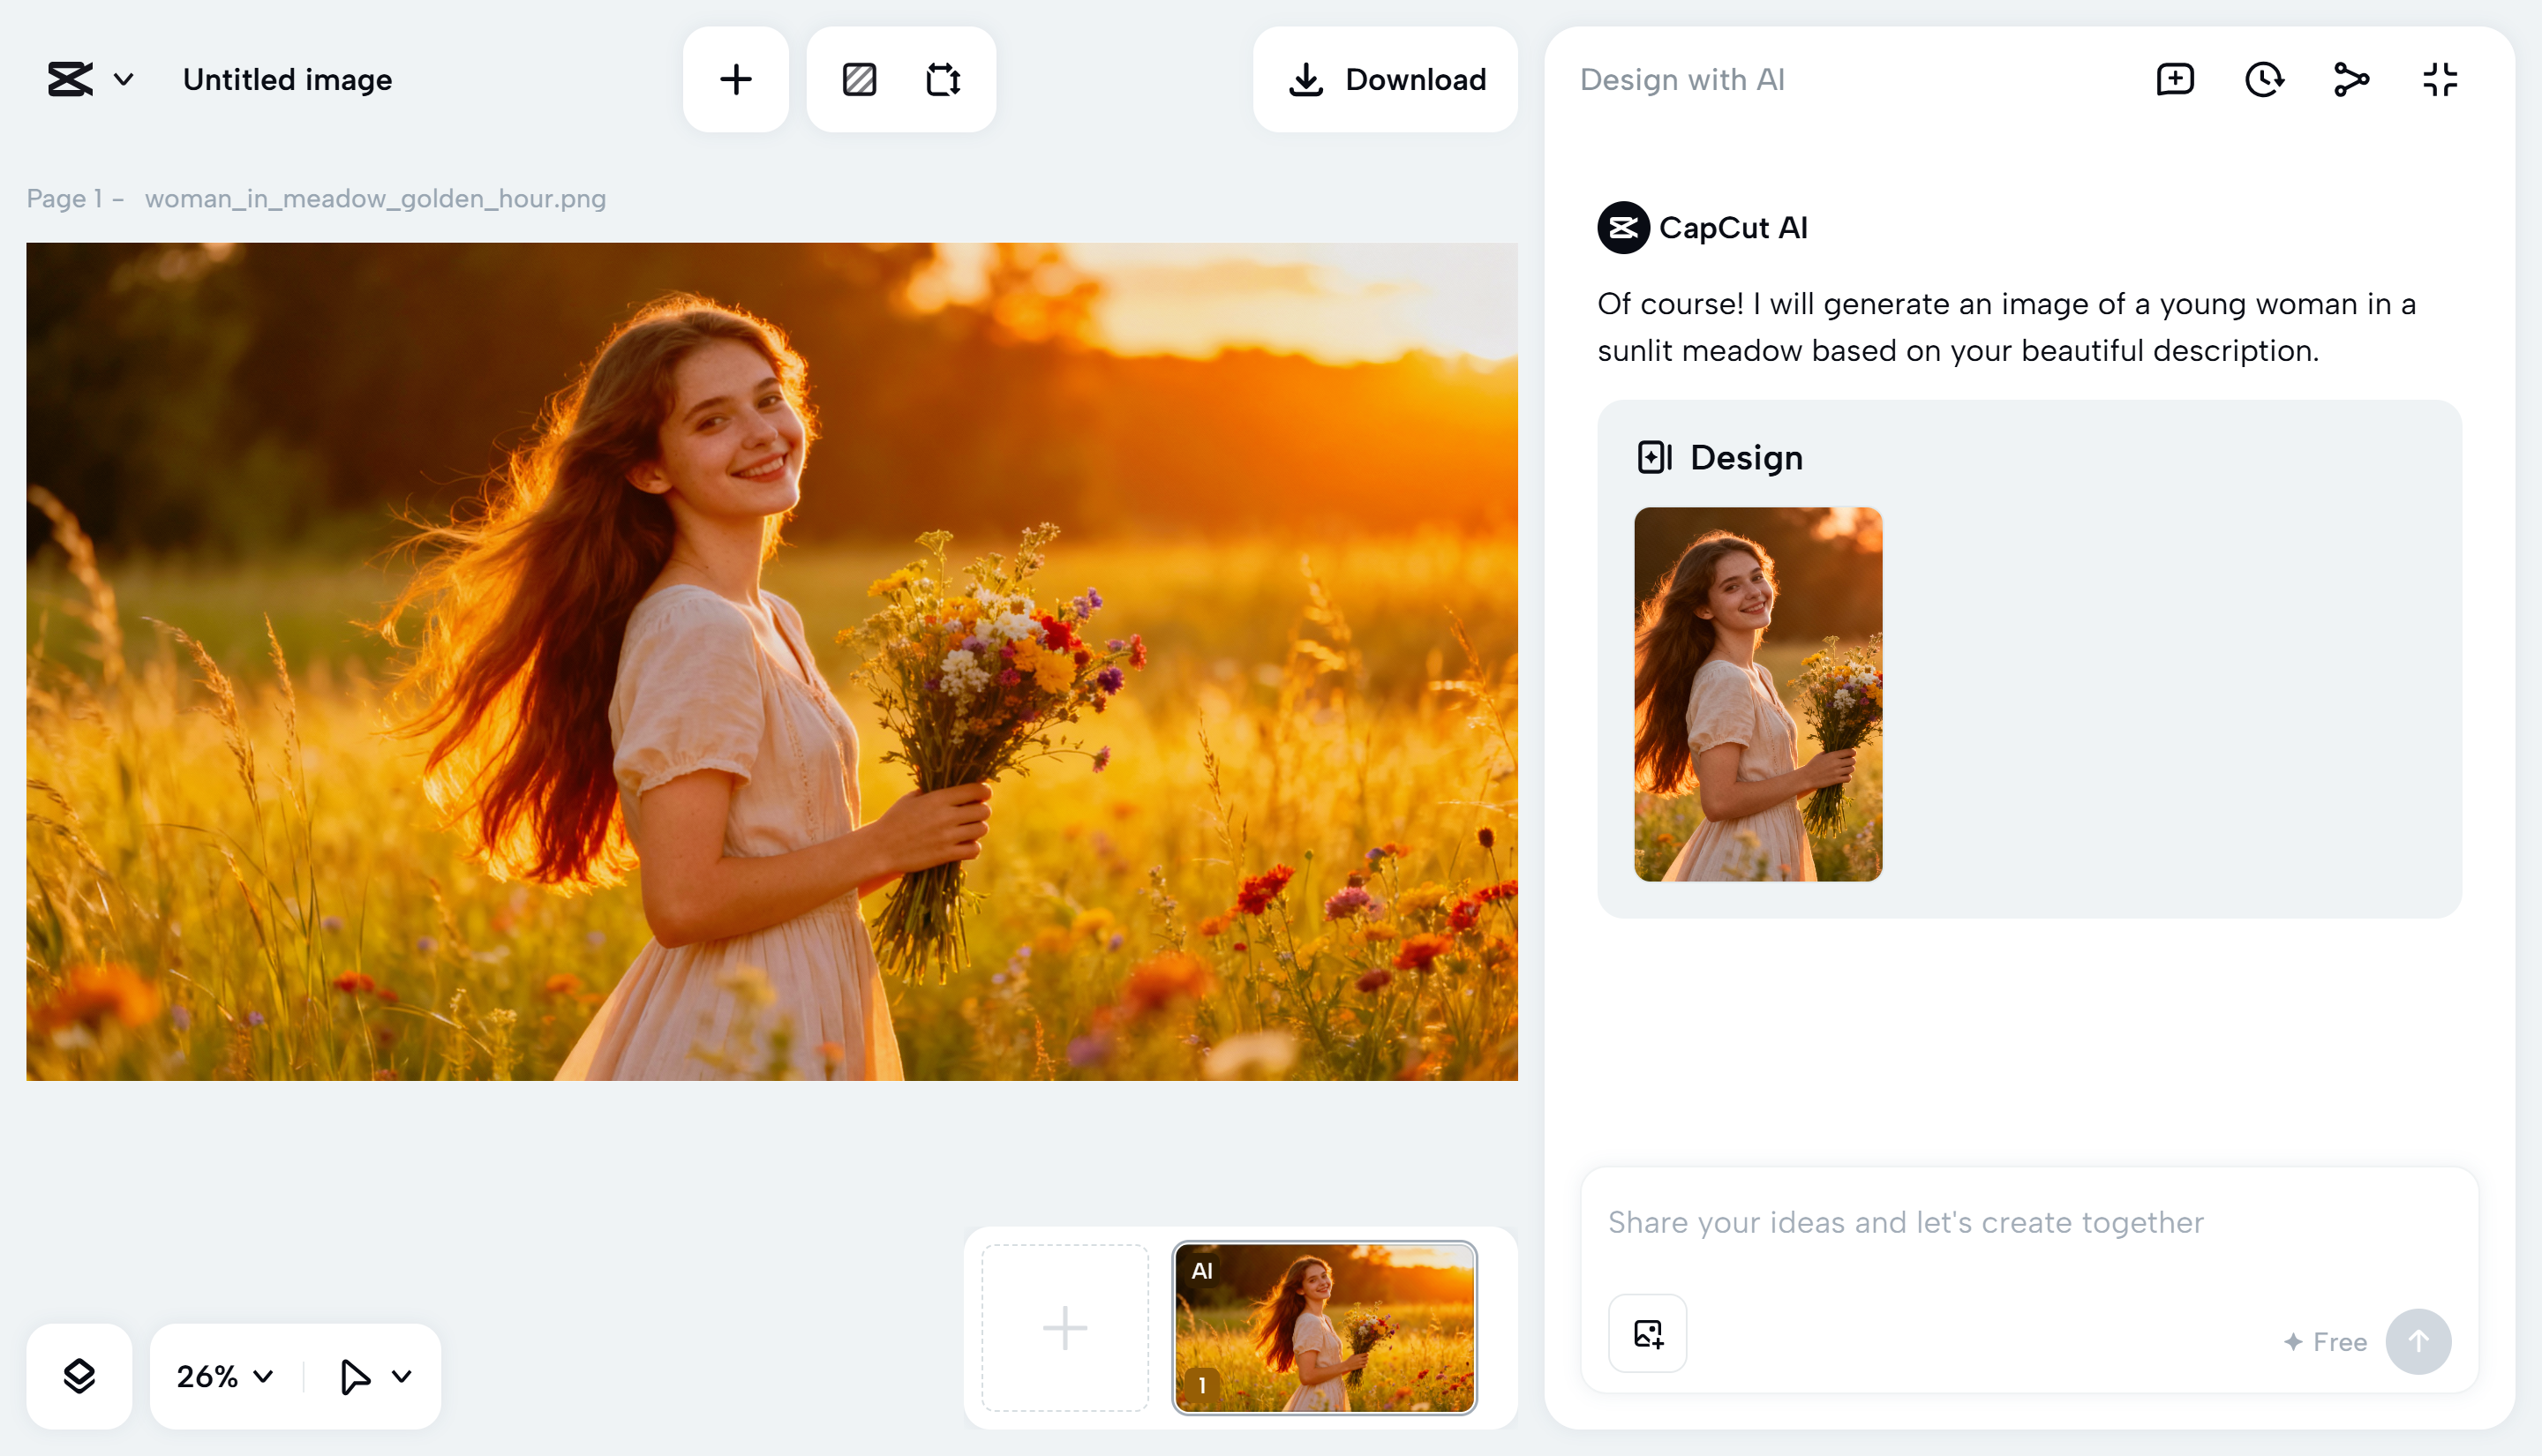
Task: Open the chat history icon
Action: coord(2263,79)
